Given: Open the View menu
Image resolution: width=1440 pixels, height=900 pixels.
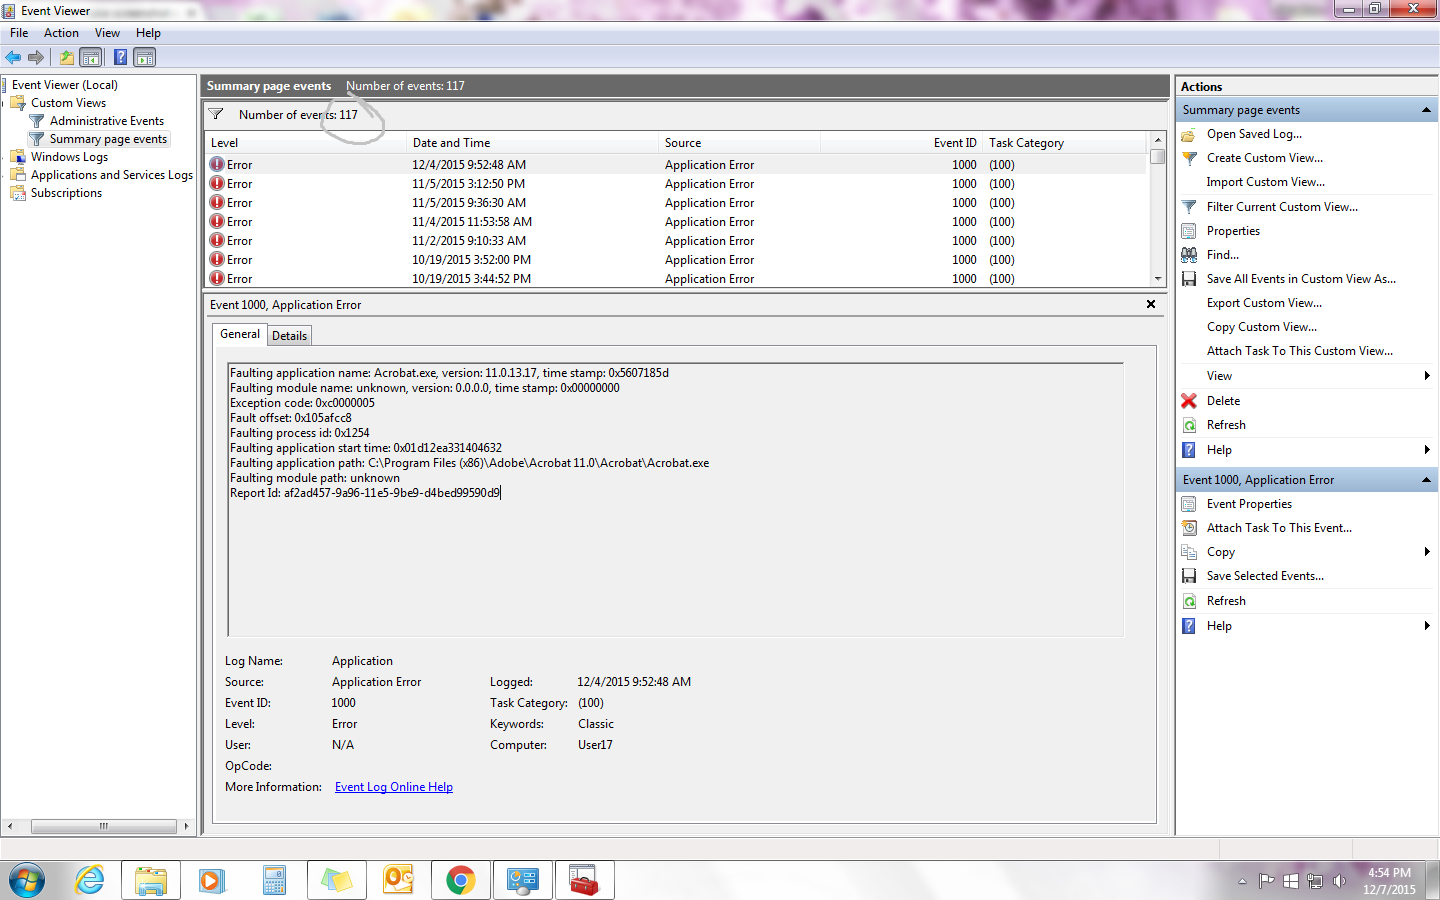Looking at the screenshot, I should tap(107, 33).
